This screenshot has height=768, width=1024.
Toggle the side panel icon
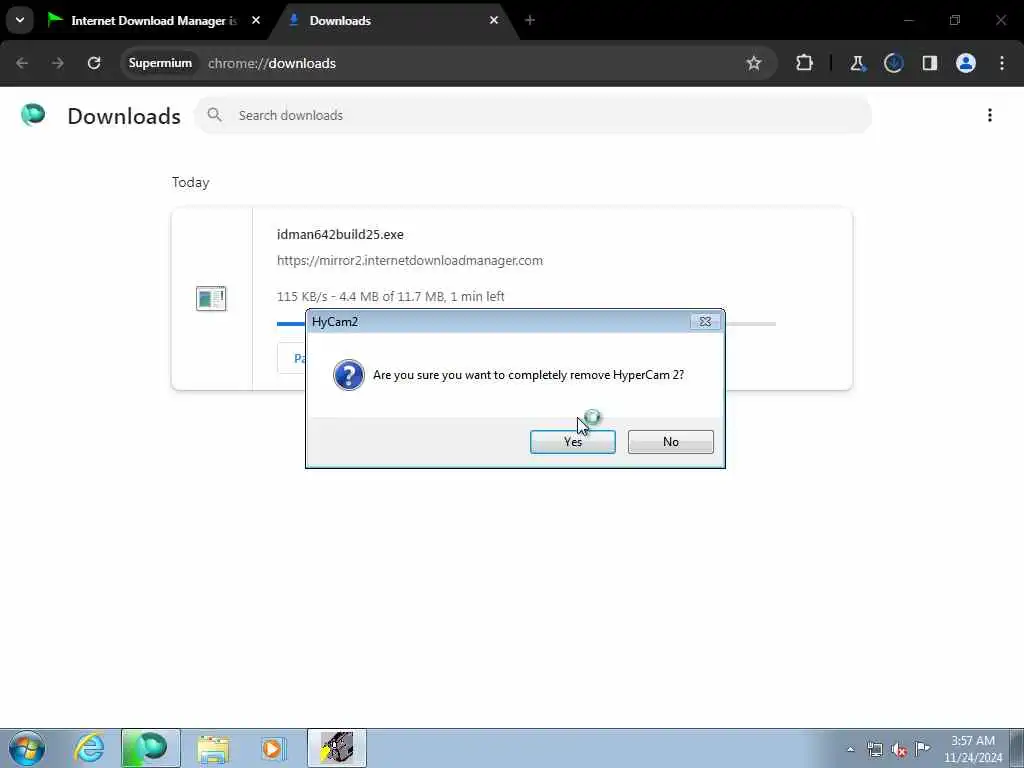[x=929, y=63]
